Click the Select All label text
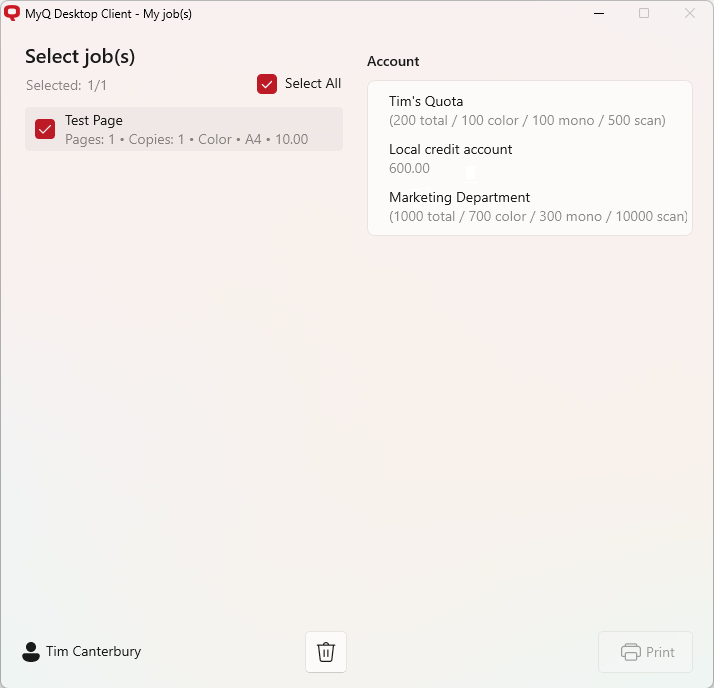 (312, 84)
